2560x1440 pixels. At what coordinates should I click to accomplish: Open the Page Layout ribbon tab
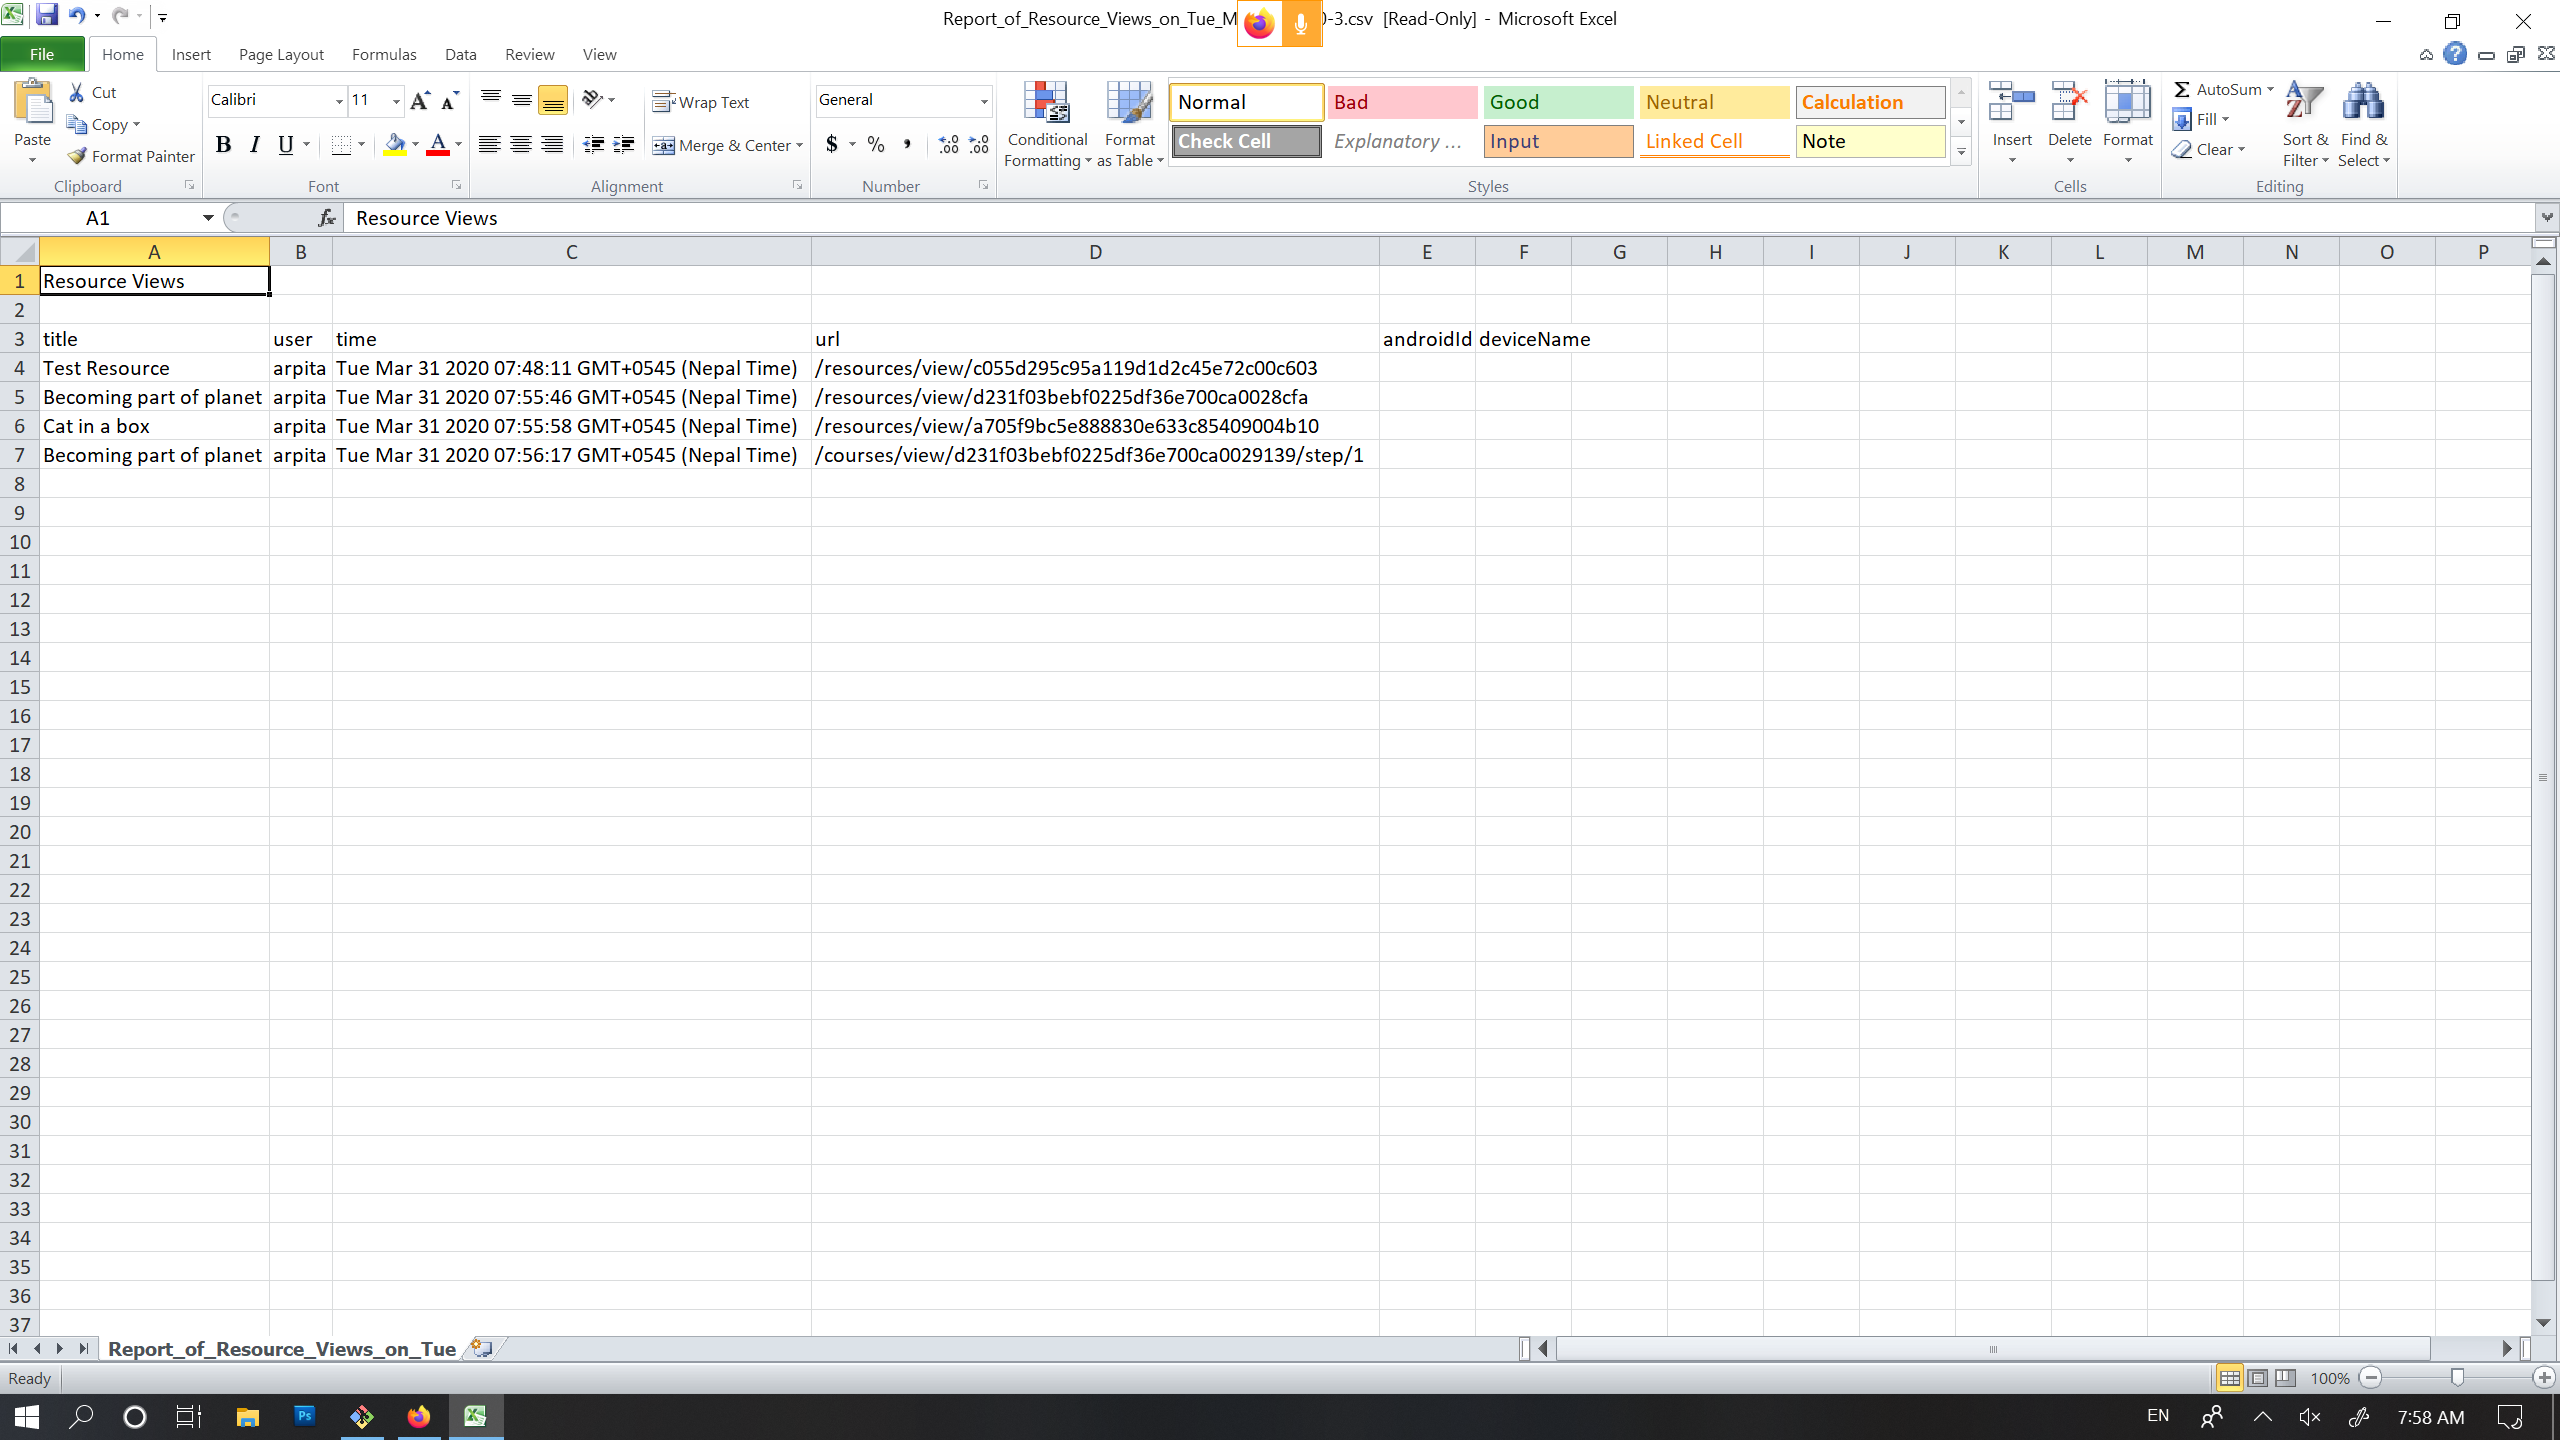pyautogui.click(x=281, y=54)
